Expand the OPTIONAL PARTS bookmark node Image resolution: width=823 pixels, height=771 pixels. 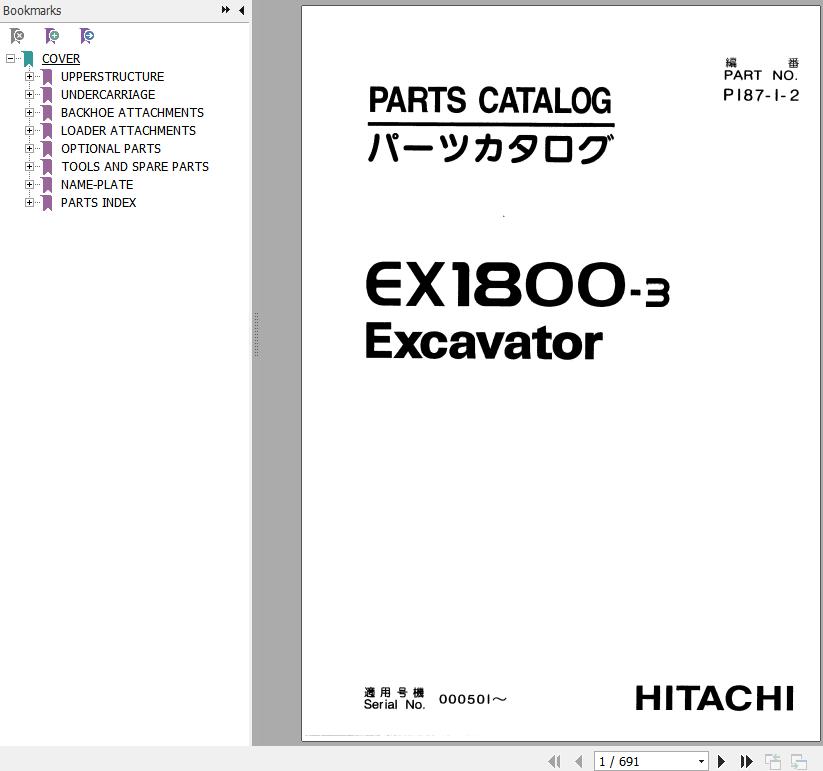(29, 149)
